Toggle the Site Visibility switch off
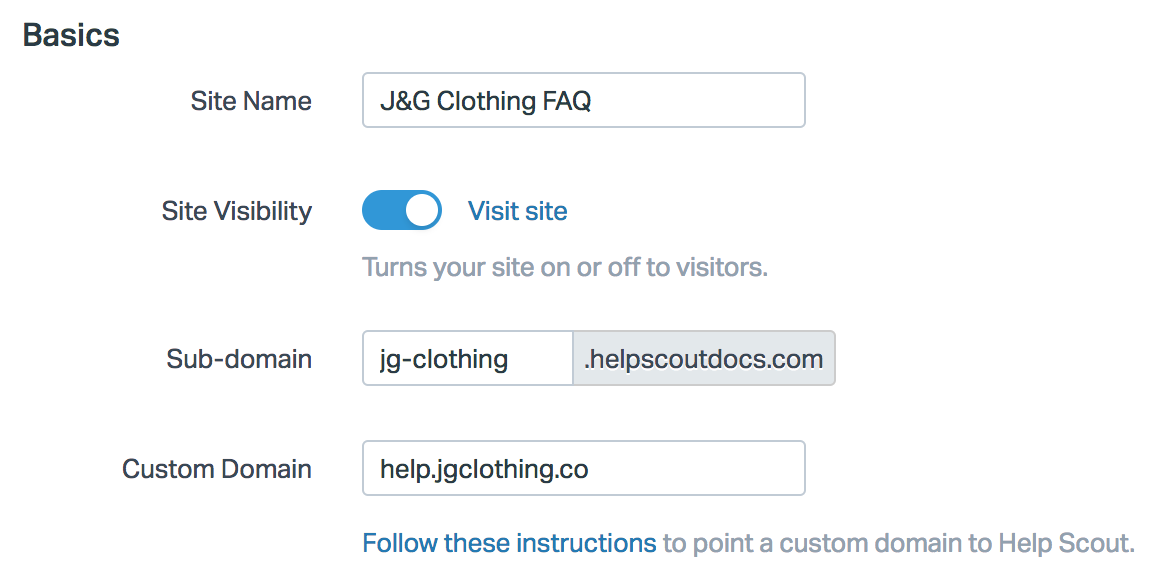 tap(402, 211)
